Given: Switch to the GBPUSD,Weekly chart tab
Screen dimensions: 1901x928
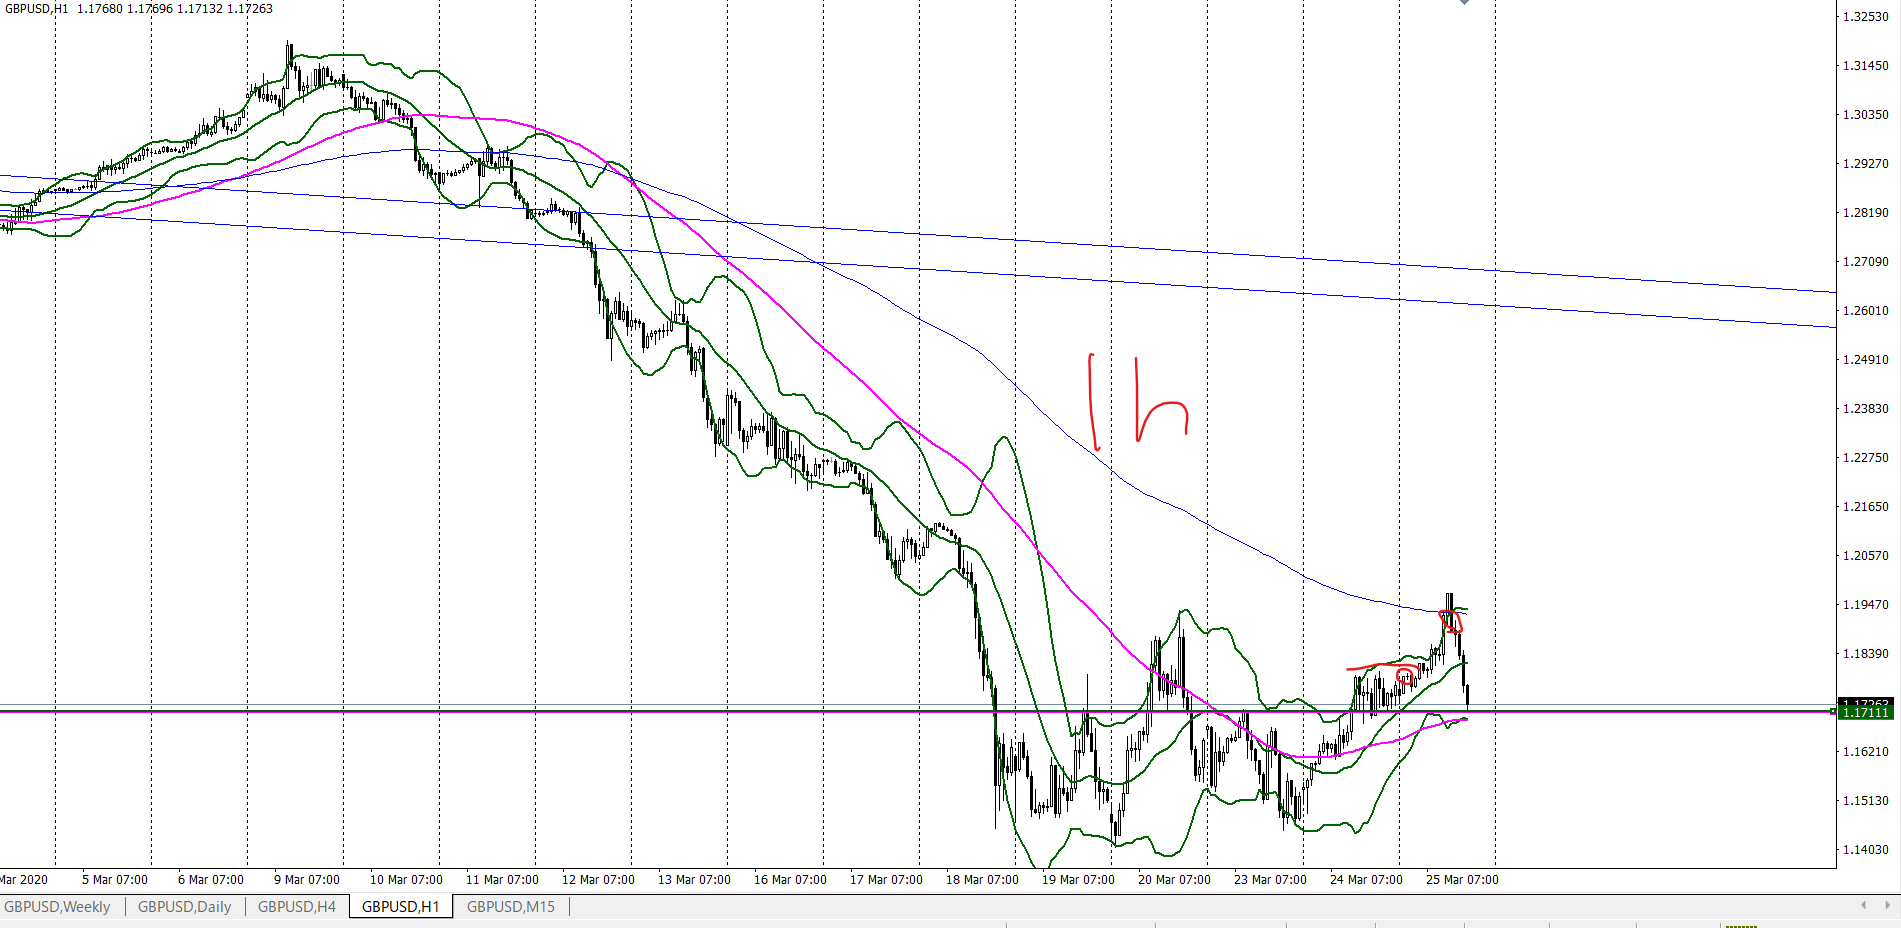Looking at the screenshot, I should (x=58, y=906).
